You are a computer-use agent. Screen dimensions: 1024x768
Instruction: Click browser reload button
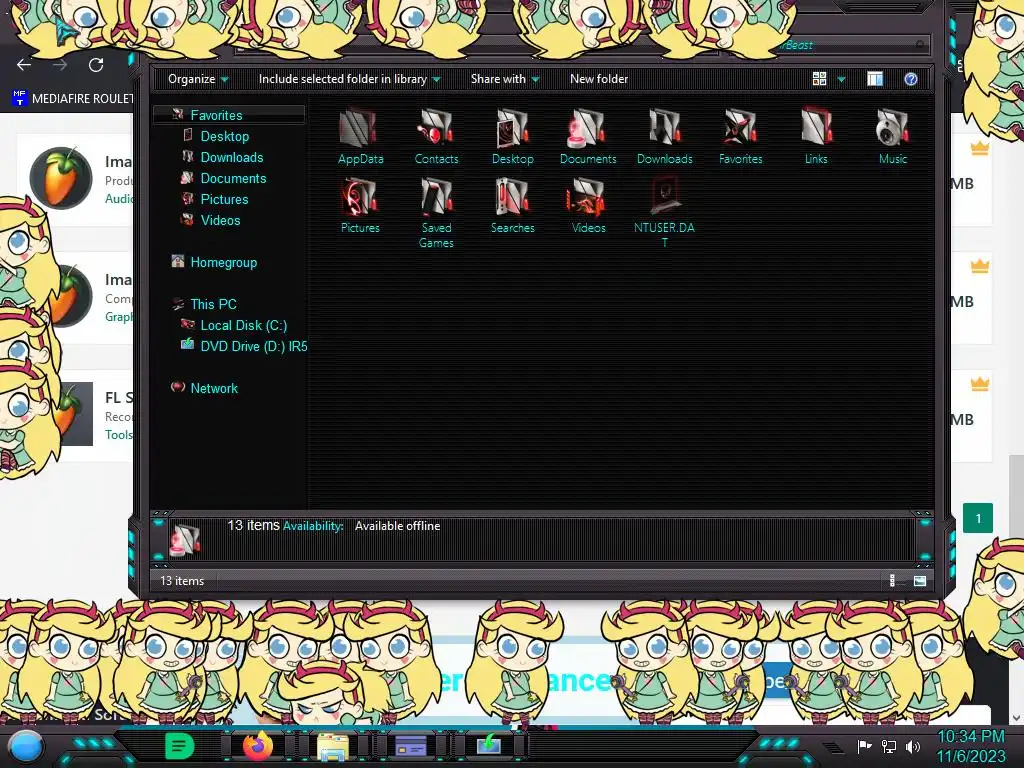(x=96, y=65)
